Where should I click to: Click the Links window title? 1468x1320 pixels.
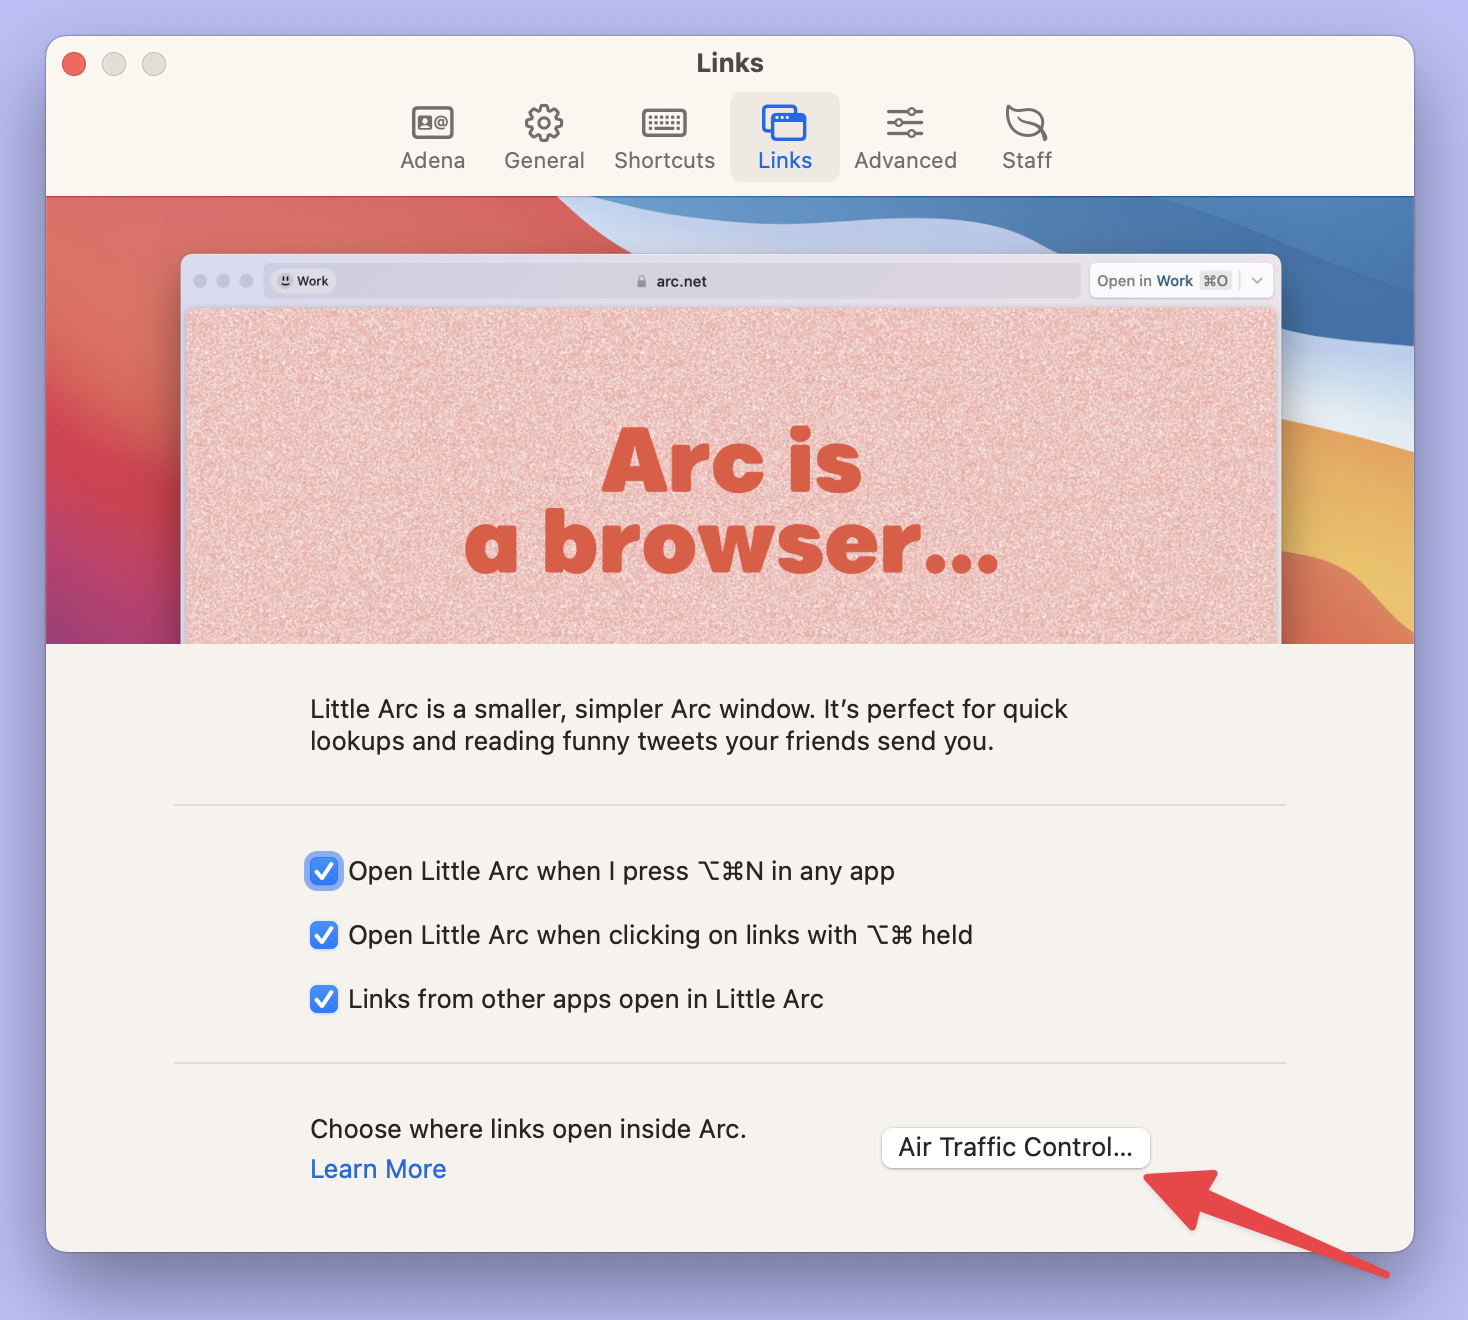point(730,63)
